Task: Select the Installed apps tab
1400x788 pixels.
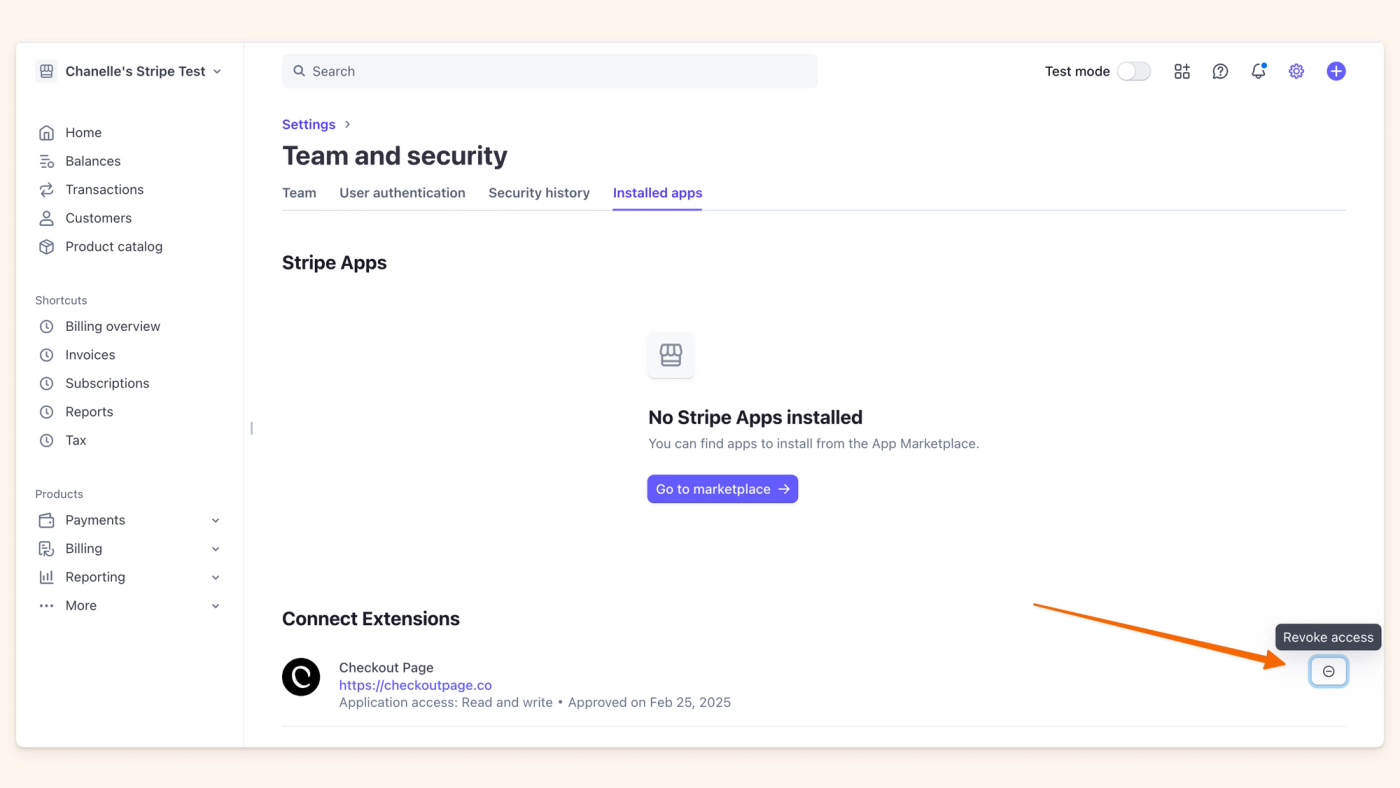Action: 657,193
